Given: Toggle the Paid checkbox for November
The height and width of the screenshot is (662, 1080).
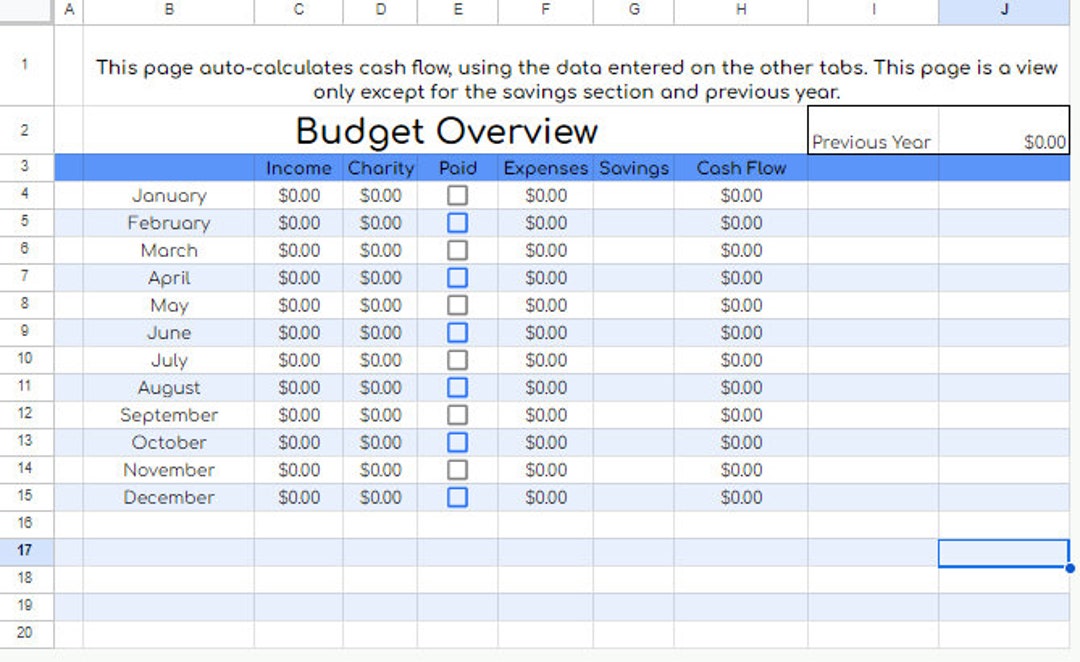Looking at the screenshot, I should click(457, 469).
